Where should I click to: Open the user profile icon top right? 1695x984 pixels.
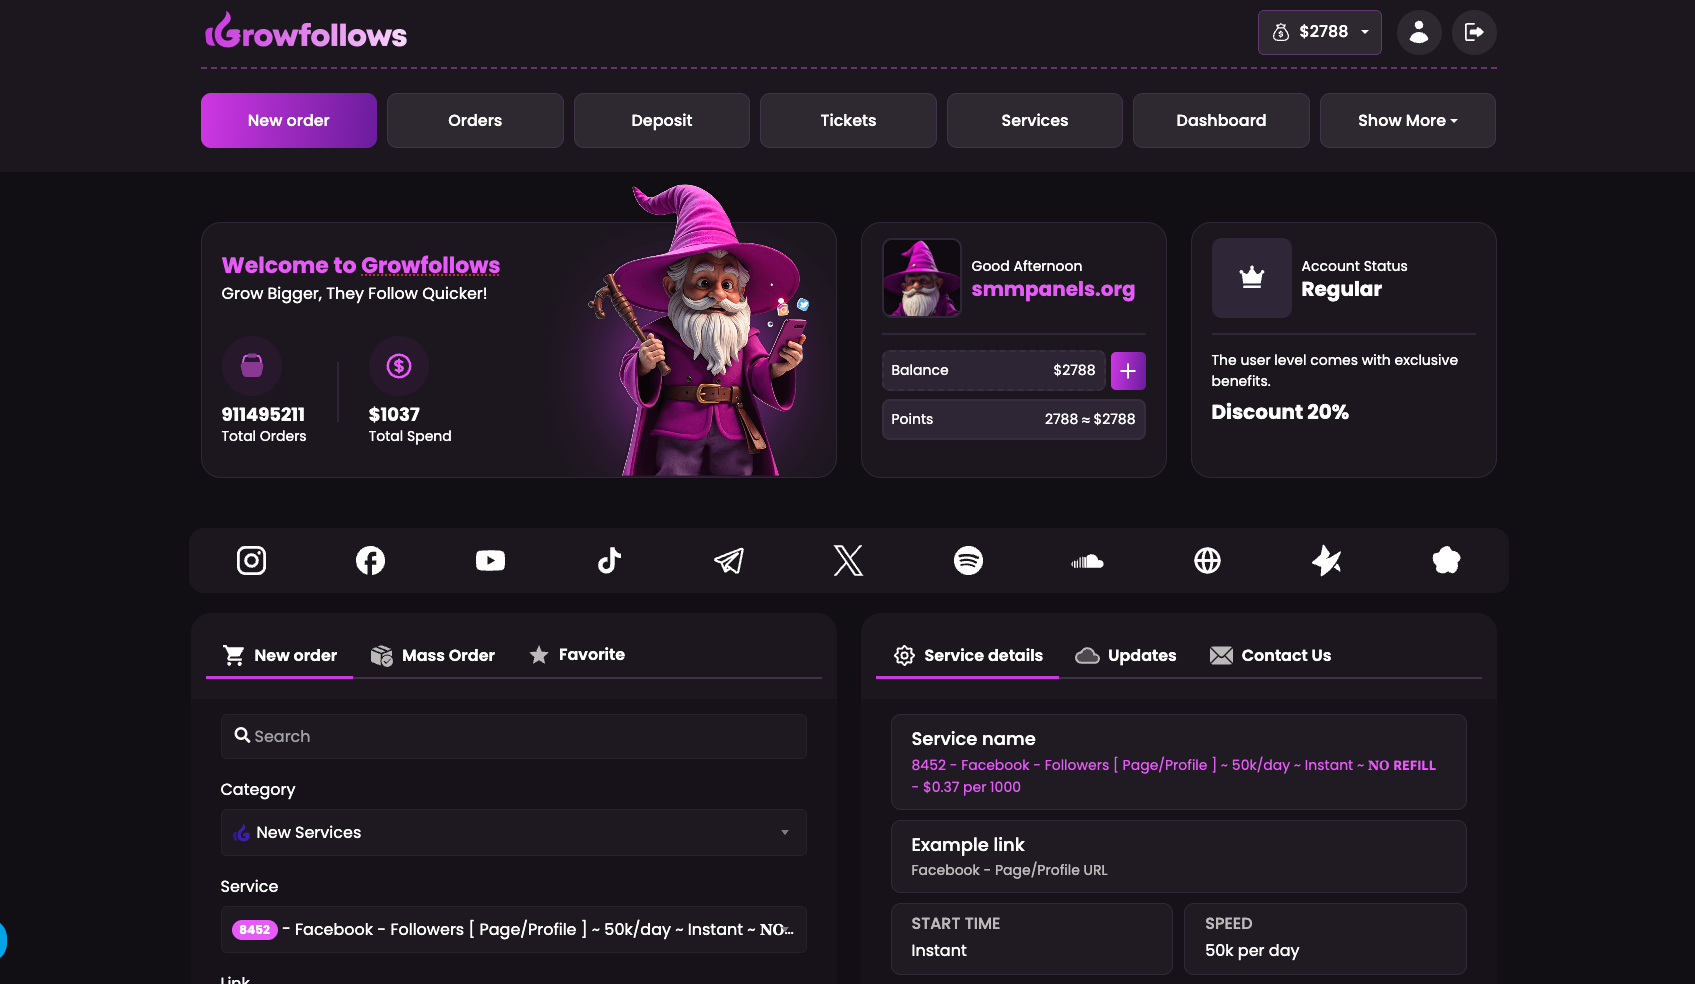[x=1419, y=31]
